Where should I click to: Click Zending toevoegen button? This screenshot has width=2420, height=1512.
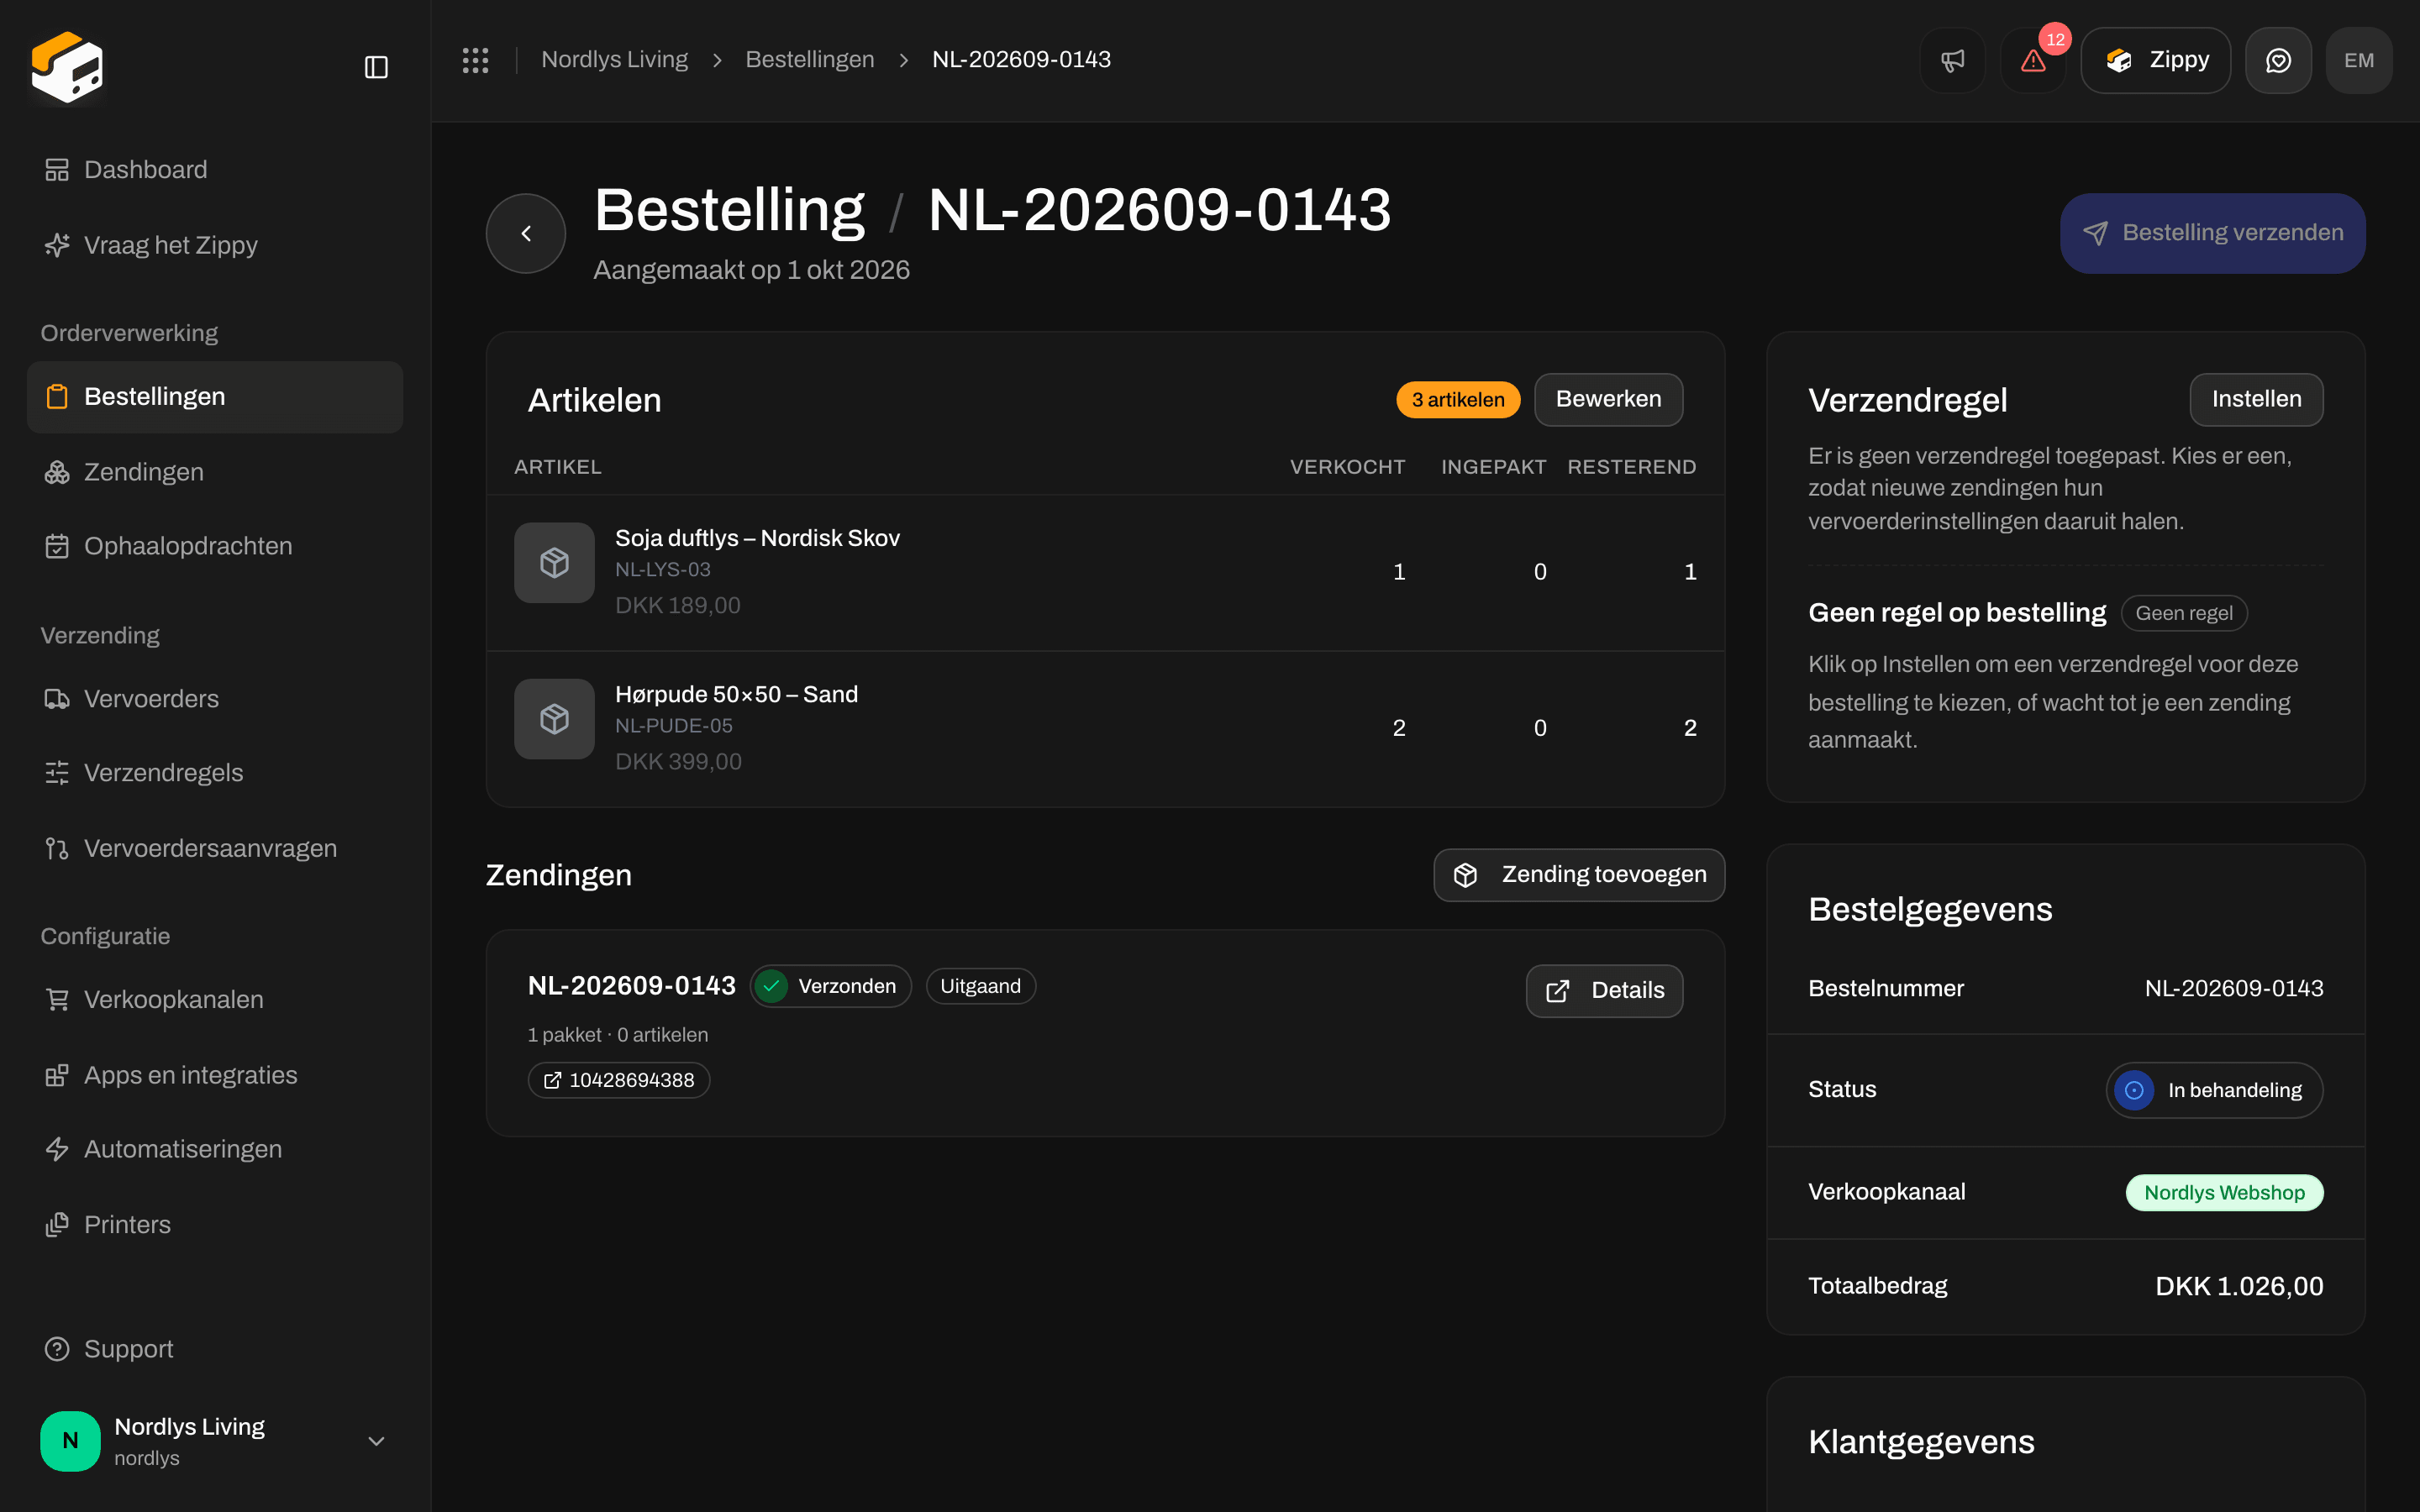[1579, 875]
